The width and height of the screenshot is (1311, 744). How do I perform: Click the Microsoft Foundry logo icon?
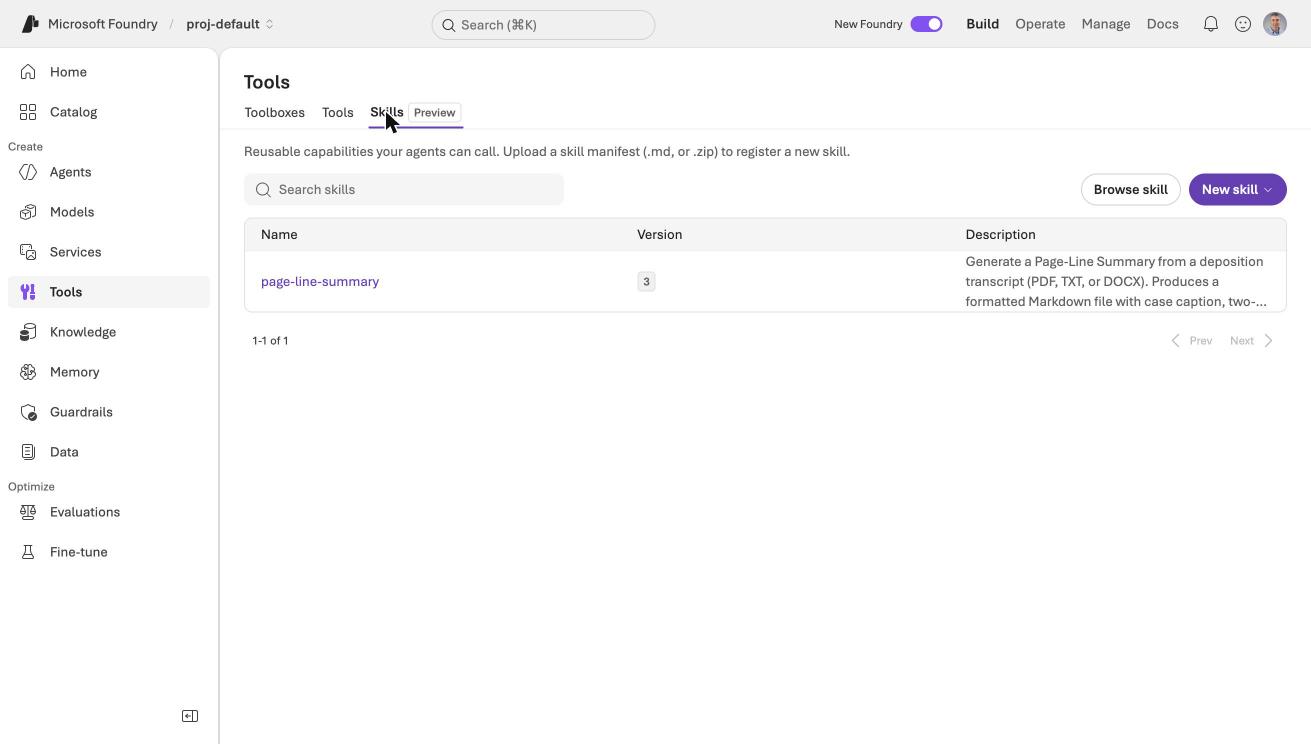click(30, 24)
